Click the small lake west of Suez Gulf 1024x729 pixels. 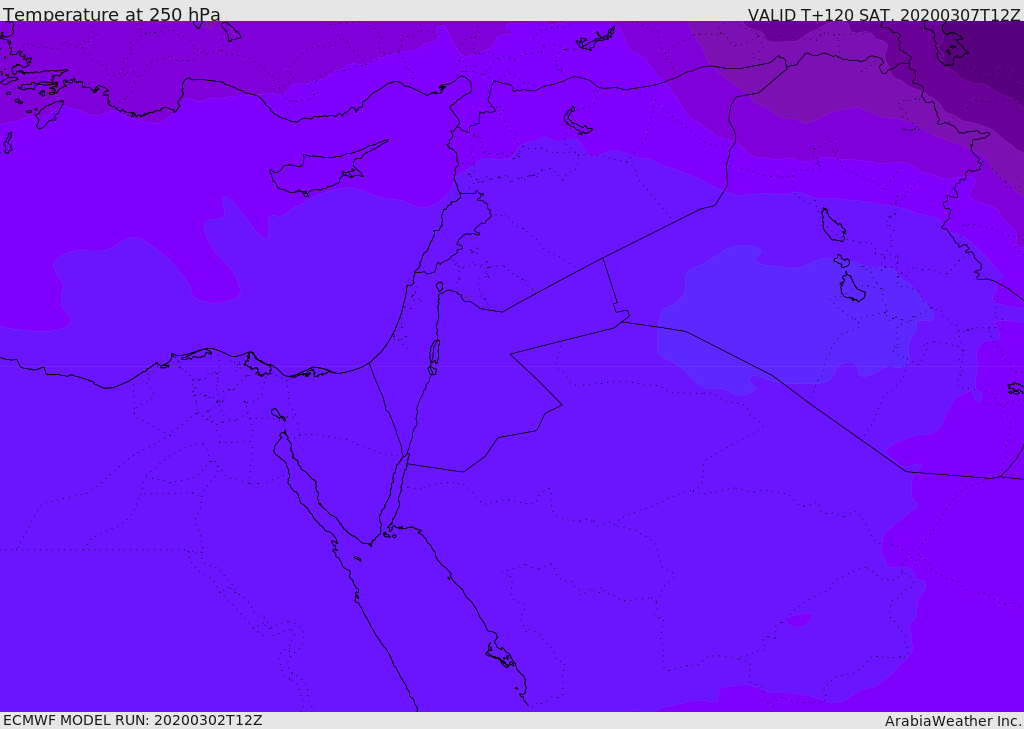(x=278, y=414)
